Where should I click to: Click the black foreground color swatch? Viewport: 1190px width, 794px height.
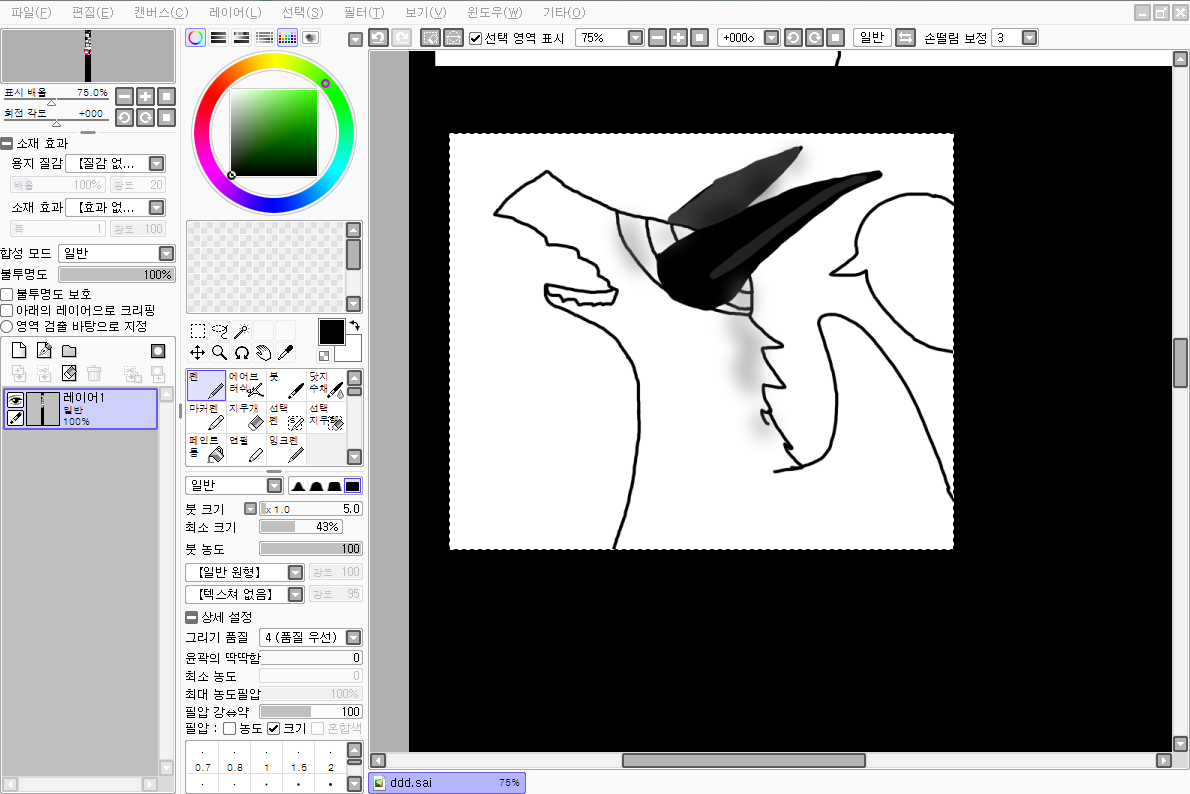point(331,331)
